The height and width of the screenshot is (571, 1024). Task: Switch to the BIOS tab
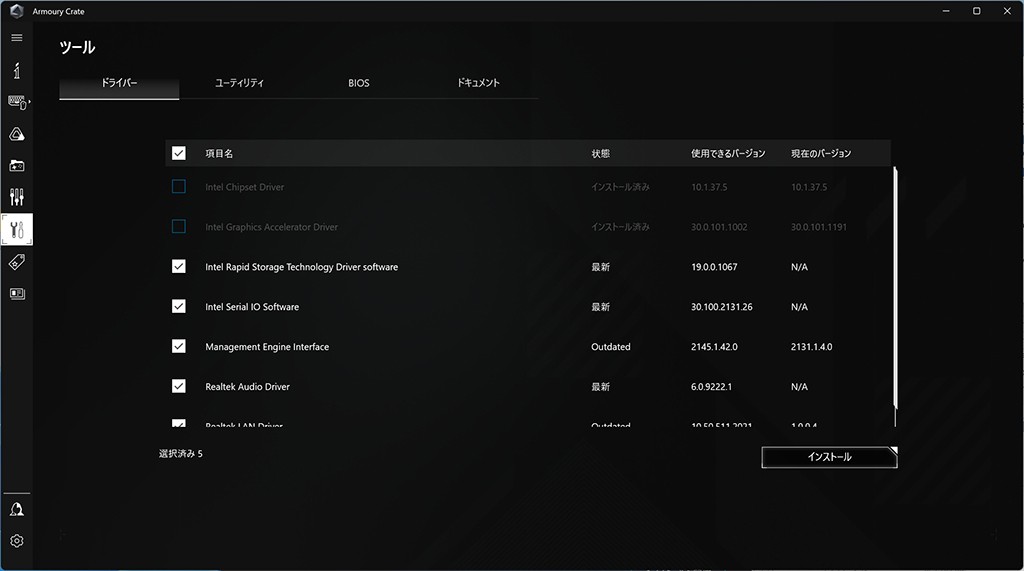(359, 83)
